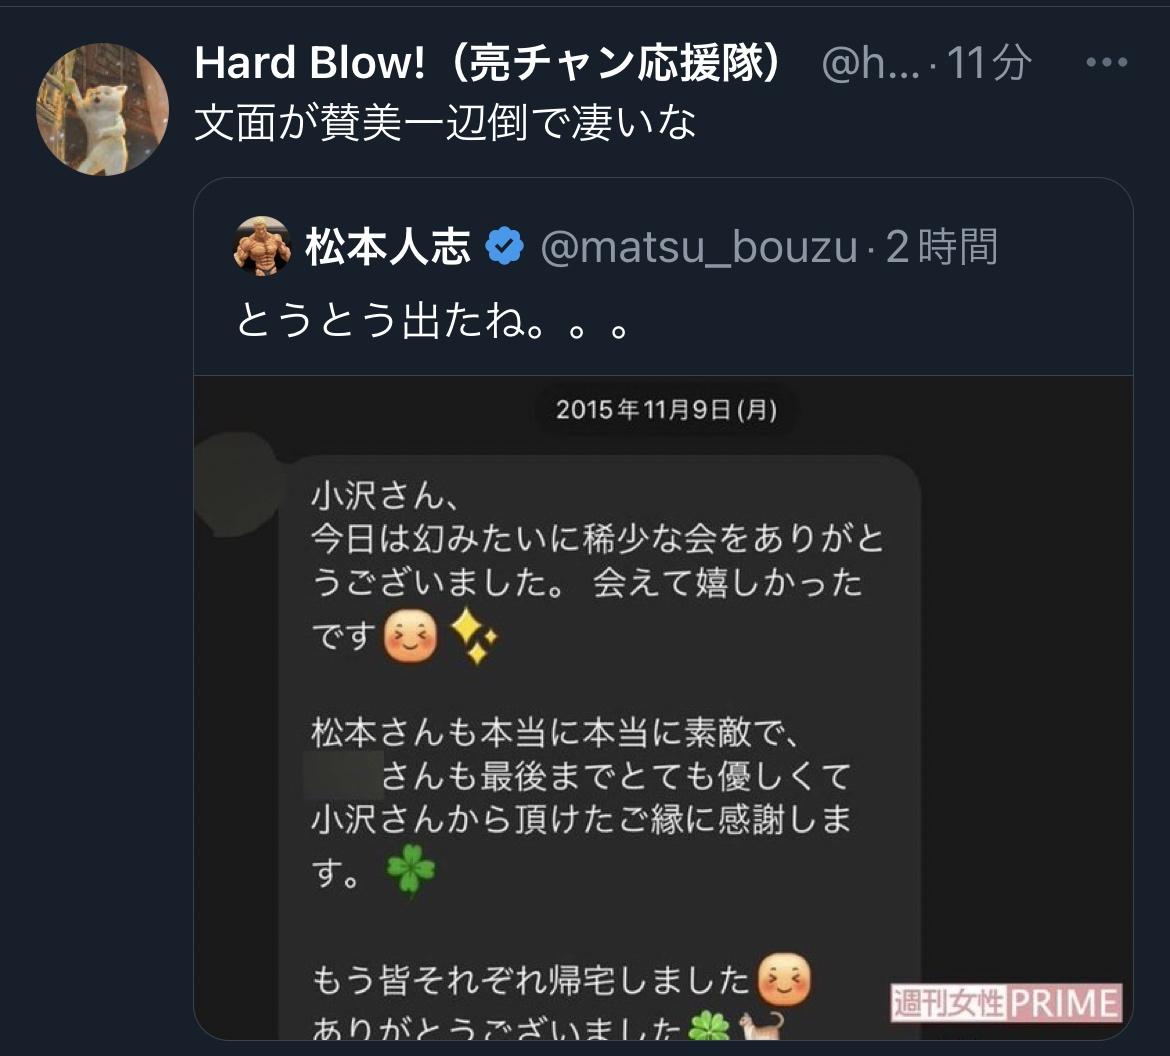Screen dimensions: 1170x1056
Task: Click the smiling emoji after 帰宅しました
Action: point(784,979)
